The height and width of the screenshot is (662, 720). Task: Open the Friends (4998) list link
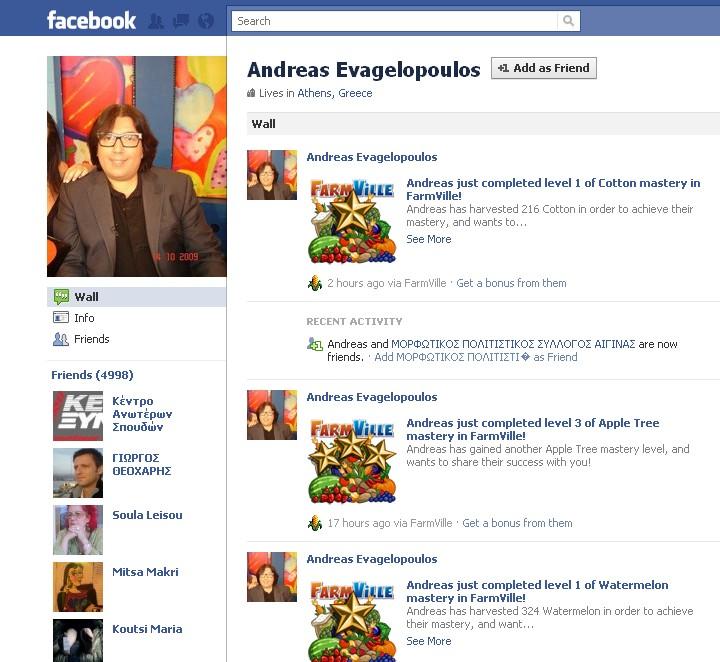92,375
